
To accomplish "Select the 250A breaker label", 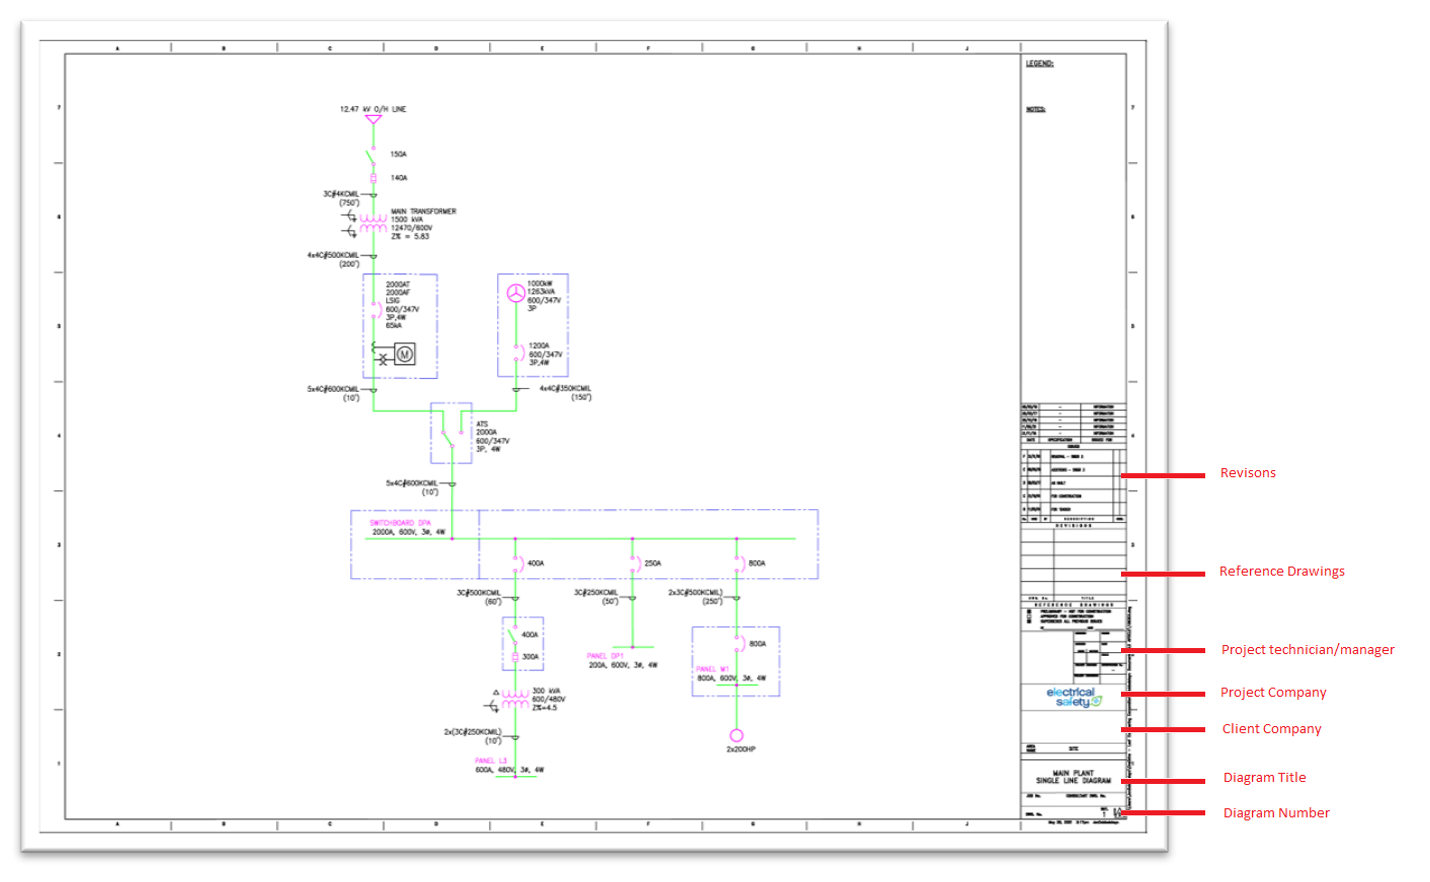I will [653, 564].
